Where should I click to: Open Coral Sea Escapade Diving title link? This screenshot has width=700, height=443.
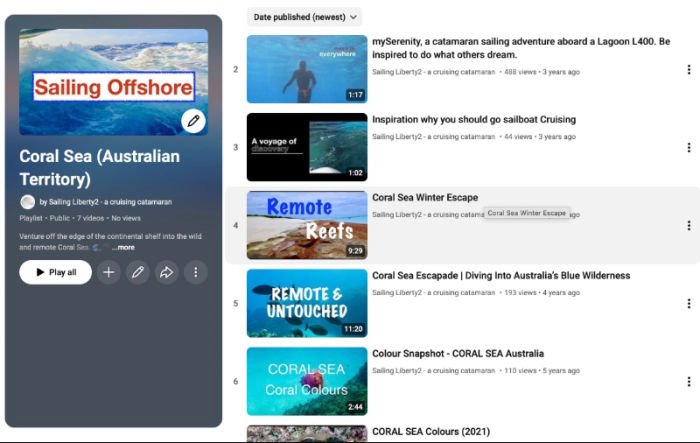click(x=501, y=276)
